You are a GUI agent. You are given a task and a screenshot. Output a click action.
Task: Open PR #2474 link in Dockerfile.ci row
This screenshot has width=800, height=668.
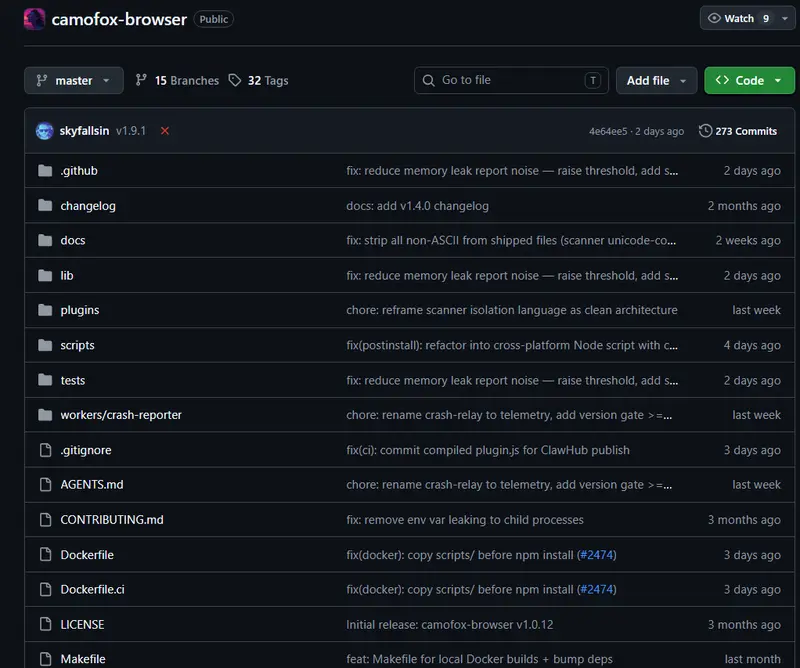click(596, 589)
